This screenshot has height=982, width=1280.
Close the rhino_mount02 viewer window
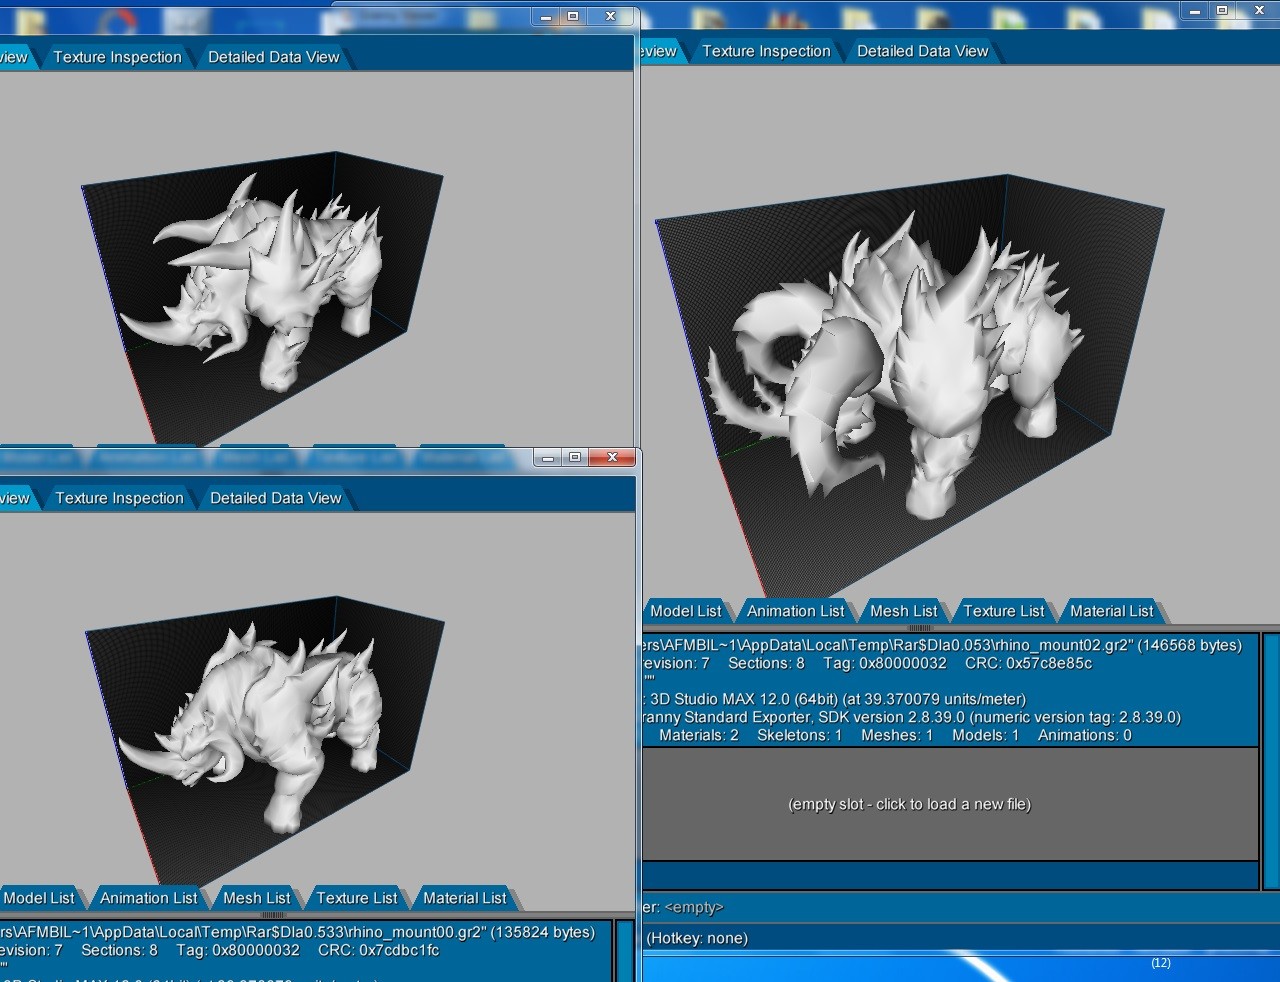tap(1258, 10)
